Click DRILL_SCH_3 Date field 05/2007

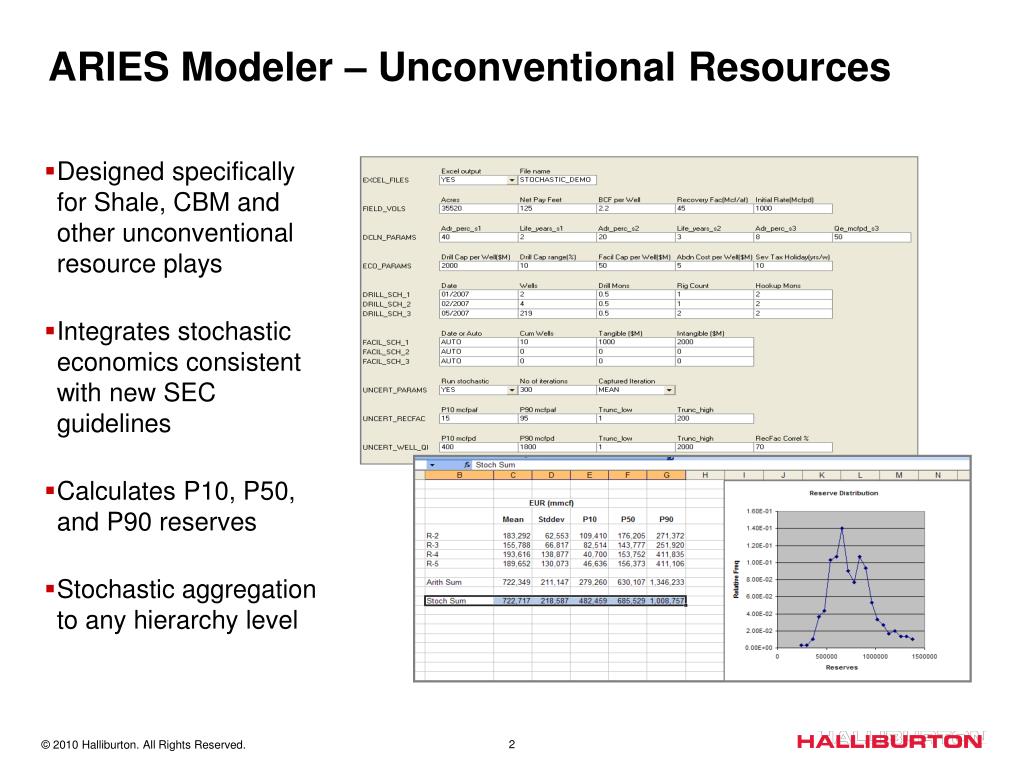(479, 314)
